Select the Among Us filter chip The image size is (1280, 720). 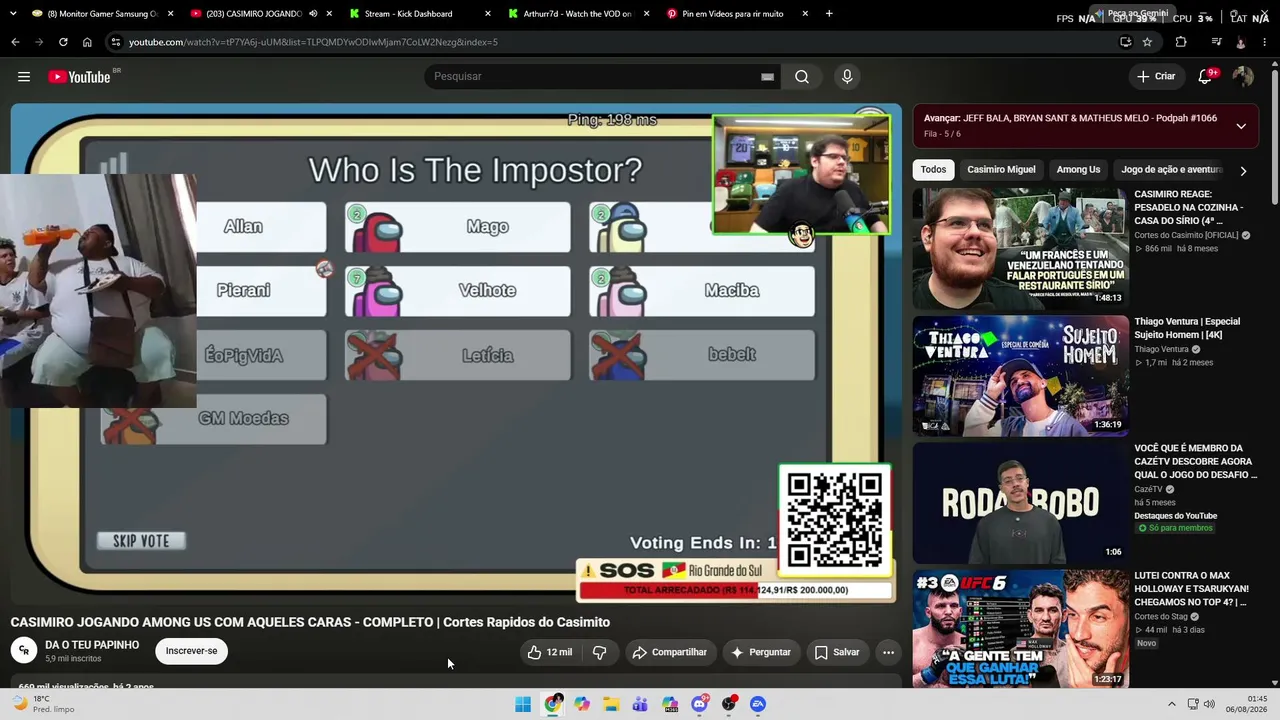[1078, 170]
